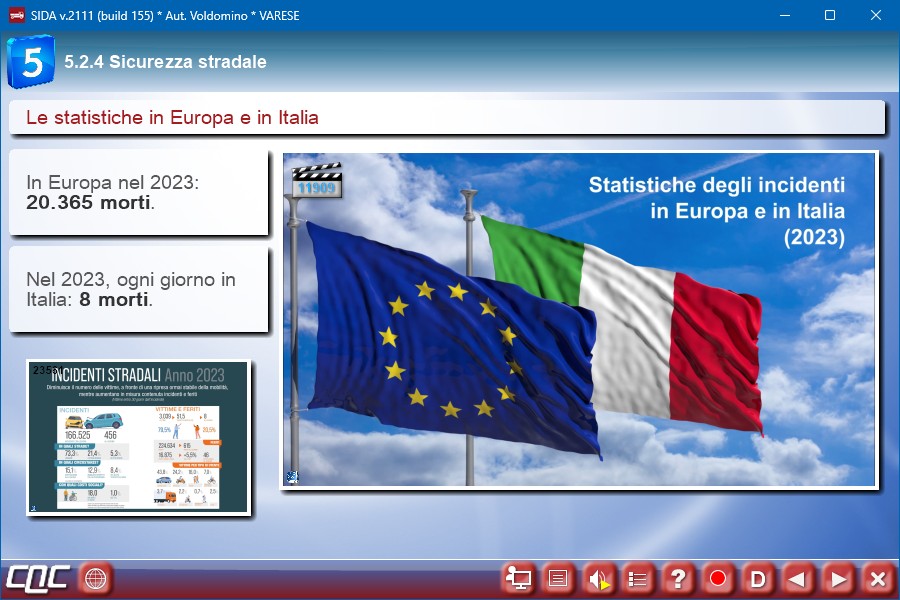Click the chapter 5 blue cube icon
The image size is (900, 600).
(x=32, y=62)
